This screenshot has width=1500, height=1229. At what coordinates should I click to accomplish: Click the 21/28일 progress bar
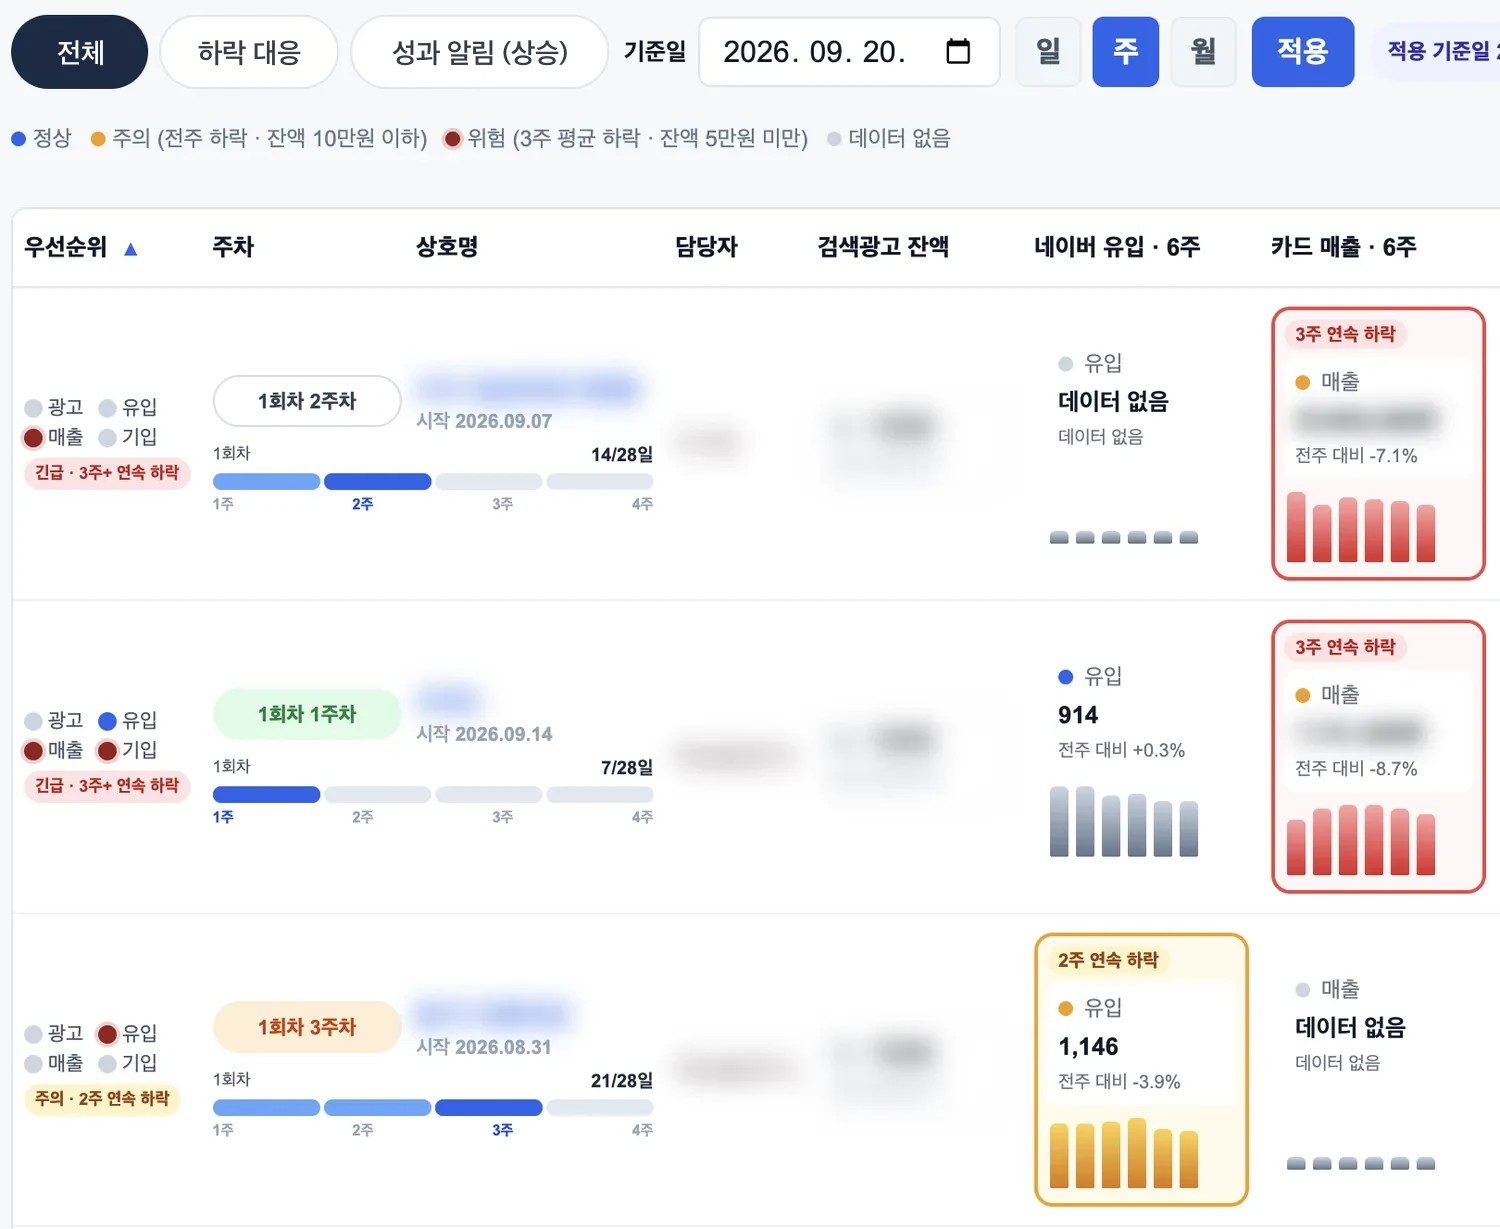click(433, 1108)
